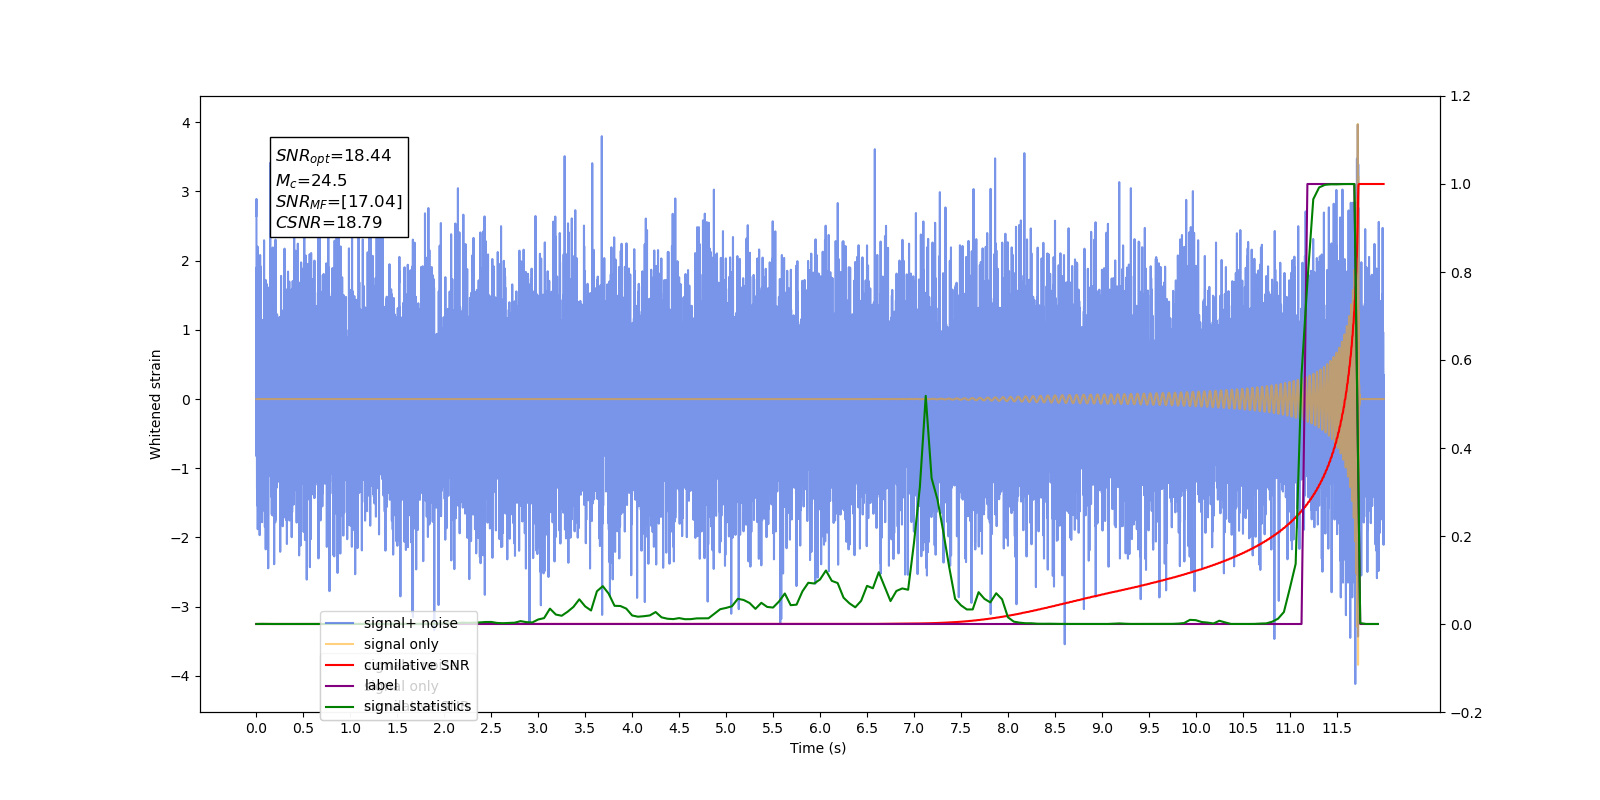Click the left y-axis tick label 4
Screen dimensions: 1600x800
point(186,123)
